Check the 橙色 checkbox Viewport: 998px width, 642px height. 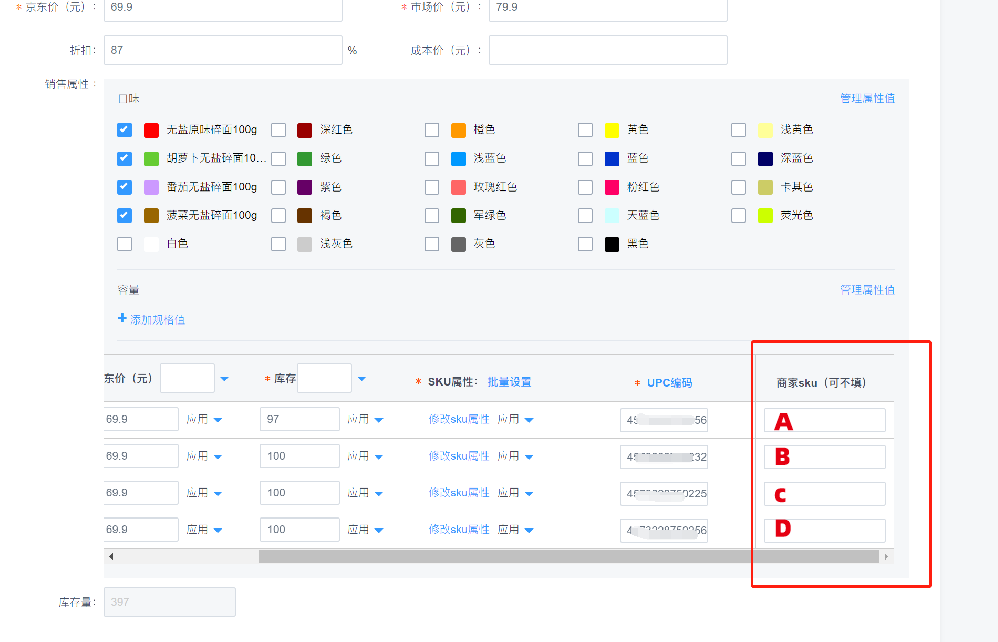[x=431, y=129]
